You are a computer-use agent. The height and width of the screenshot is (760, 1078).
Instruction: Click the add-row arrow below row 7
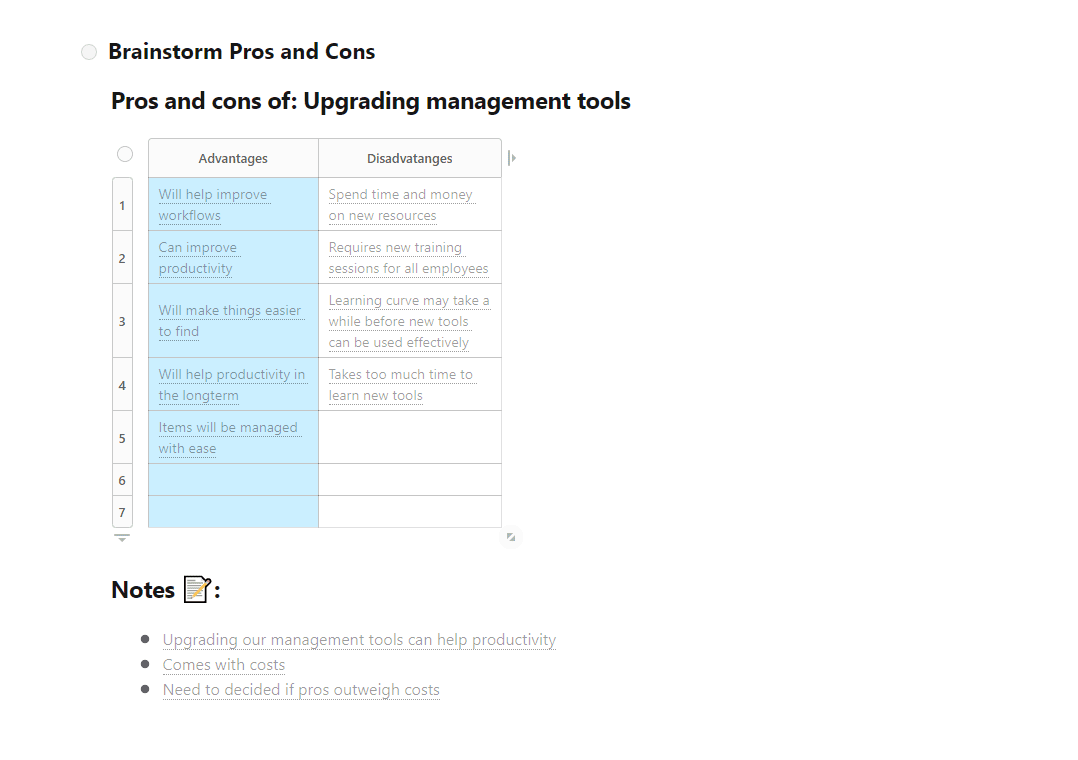coord(122,538)
